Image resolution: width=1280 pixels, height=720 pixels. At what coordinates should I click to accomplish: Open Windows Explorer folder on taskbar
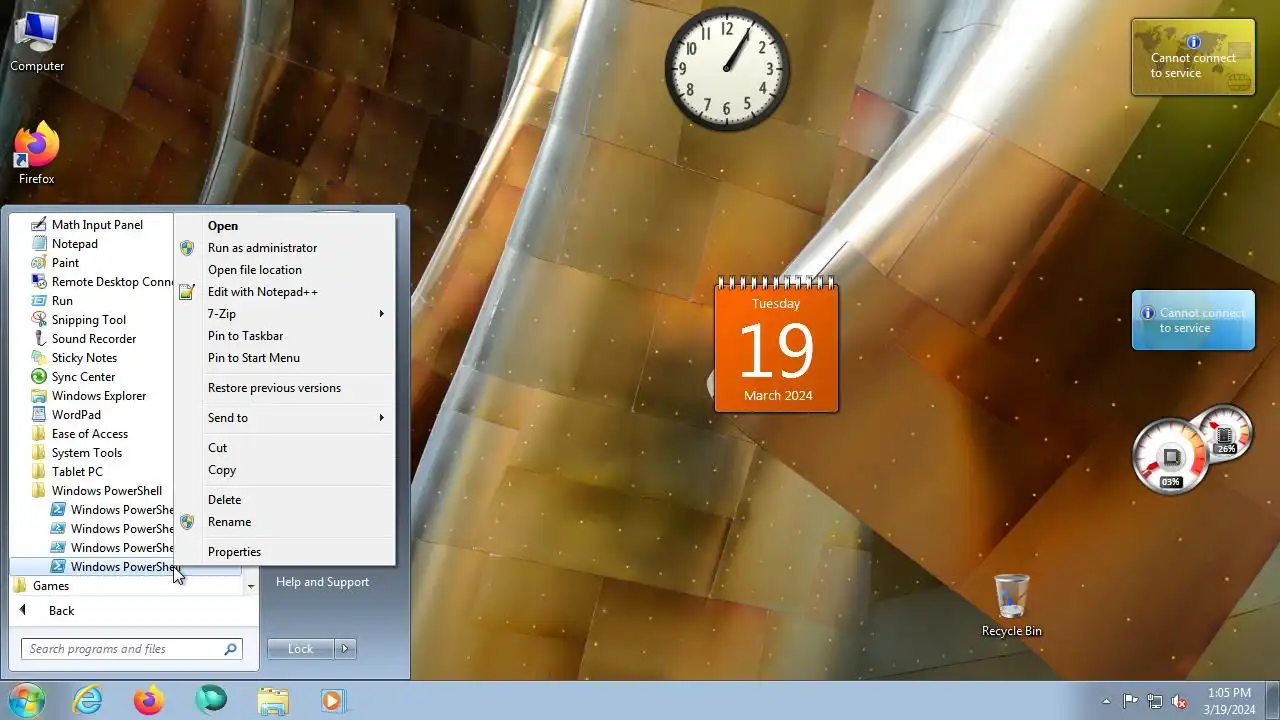pos(272,701)
